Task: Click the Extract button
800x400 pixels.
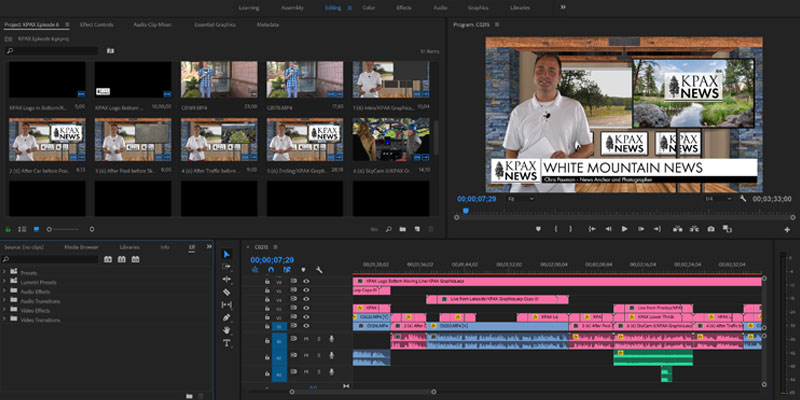Action: point(694,229)
